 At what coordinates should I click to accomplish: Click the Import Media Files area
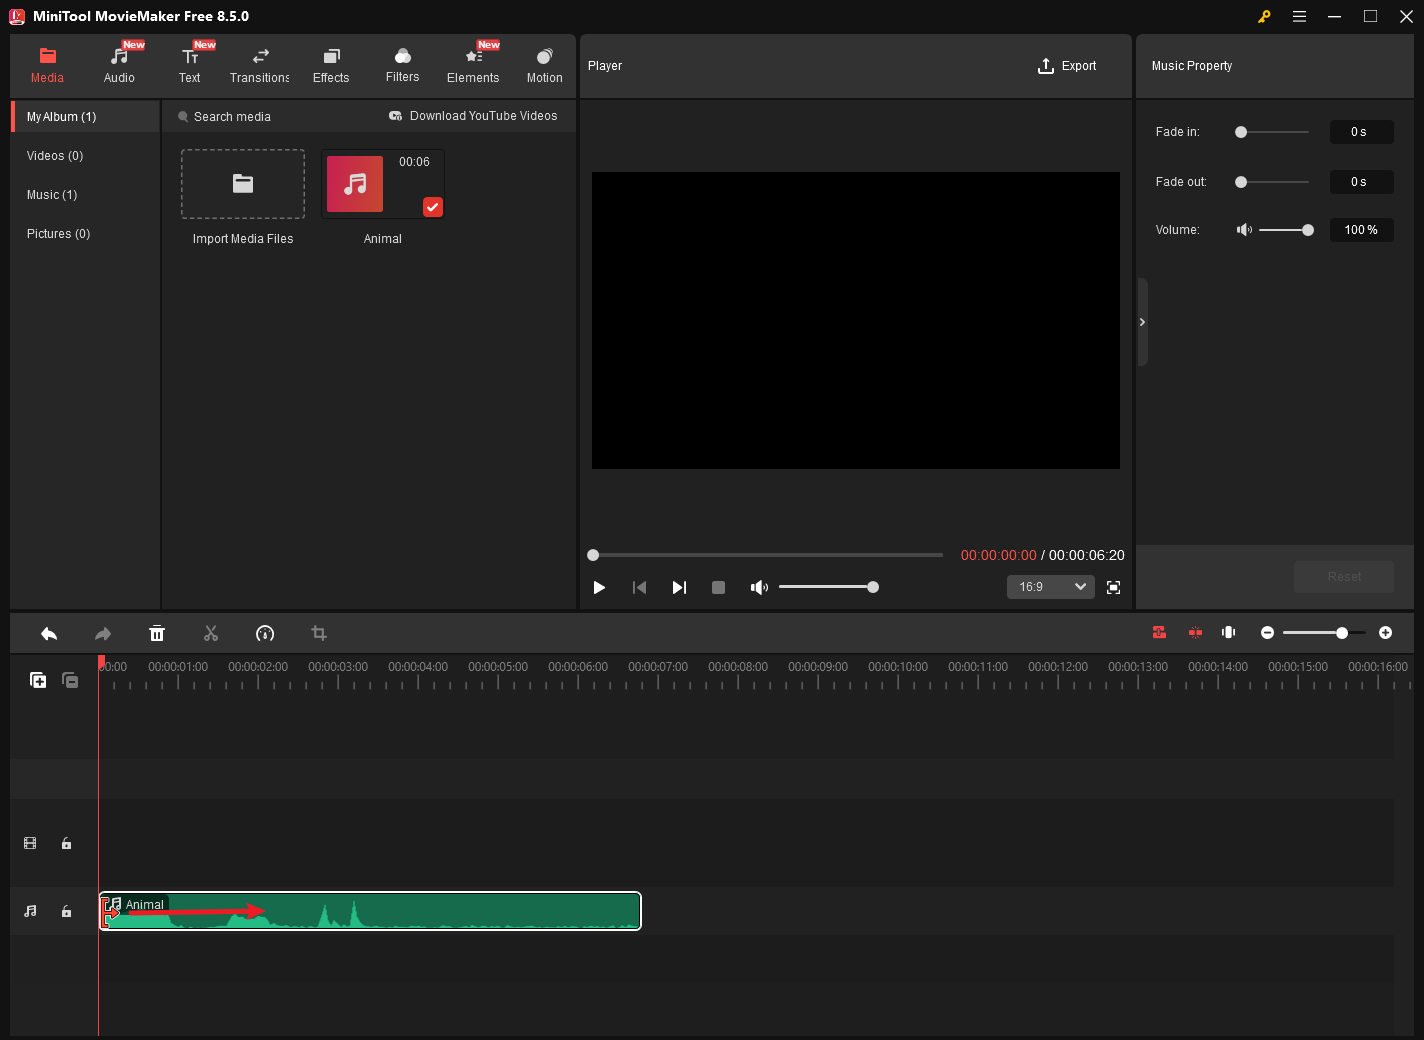tap(242, 184)
